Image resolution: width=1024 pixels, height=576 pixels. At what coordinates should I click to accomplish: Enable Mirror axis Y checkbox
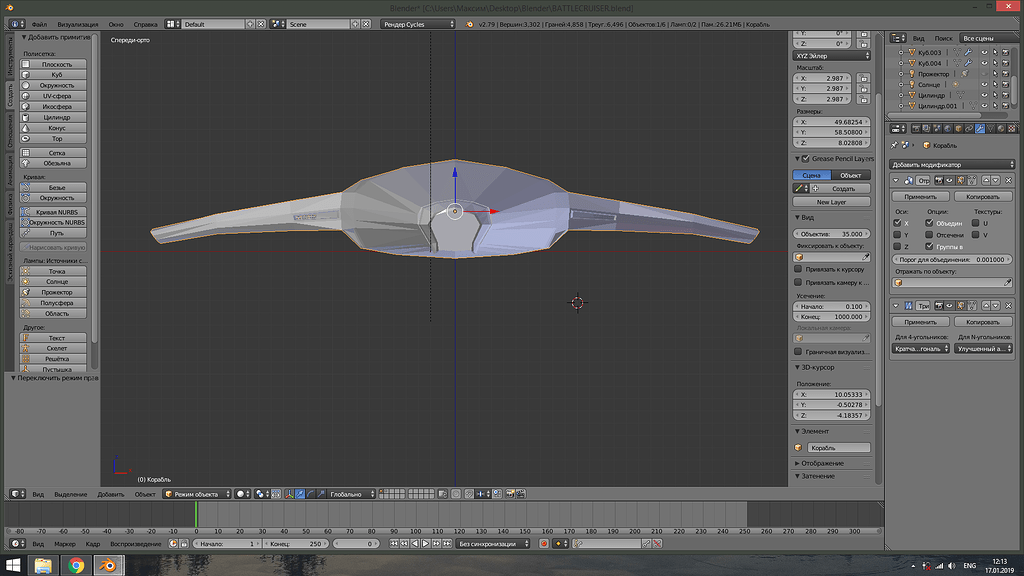pyautogui.click(x=897, y=235)
